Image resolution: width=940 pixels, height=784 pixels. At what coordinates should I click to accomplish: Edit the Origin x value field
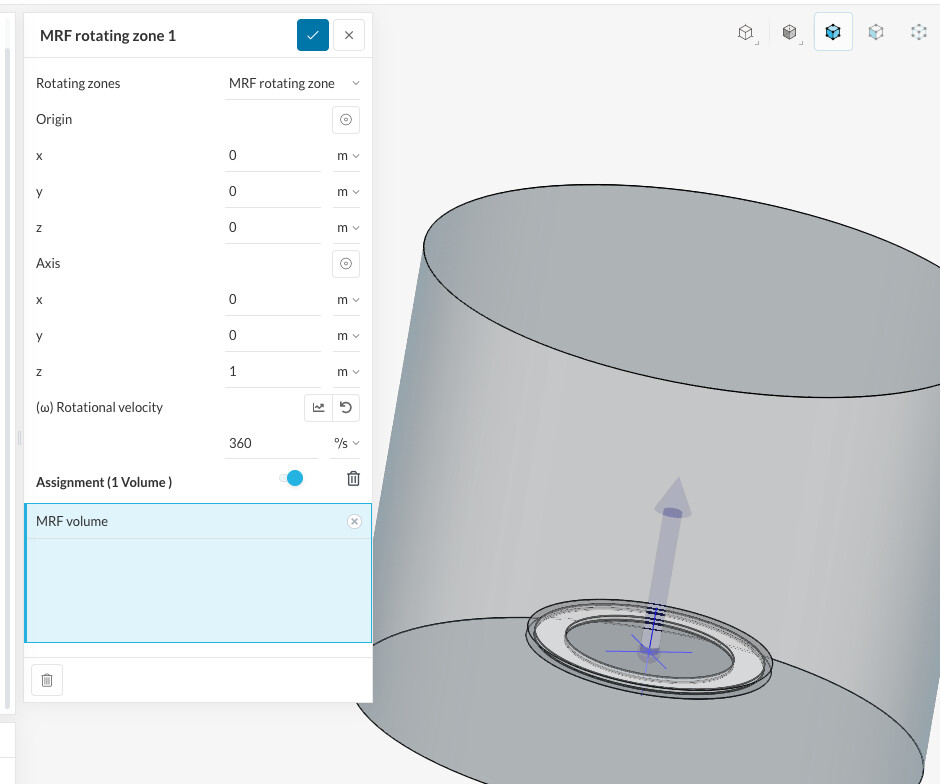[273, 156]
